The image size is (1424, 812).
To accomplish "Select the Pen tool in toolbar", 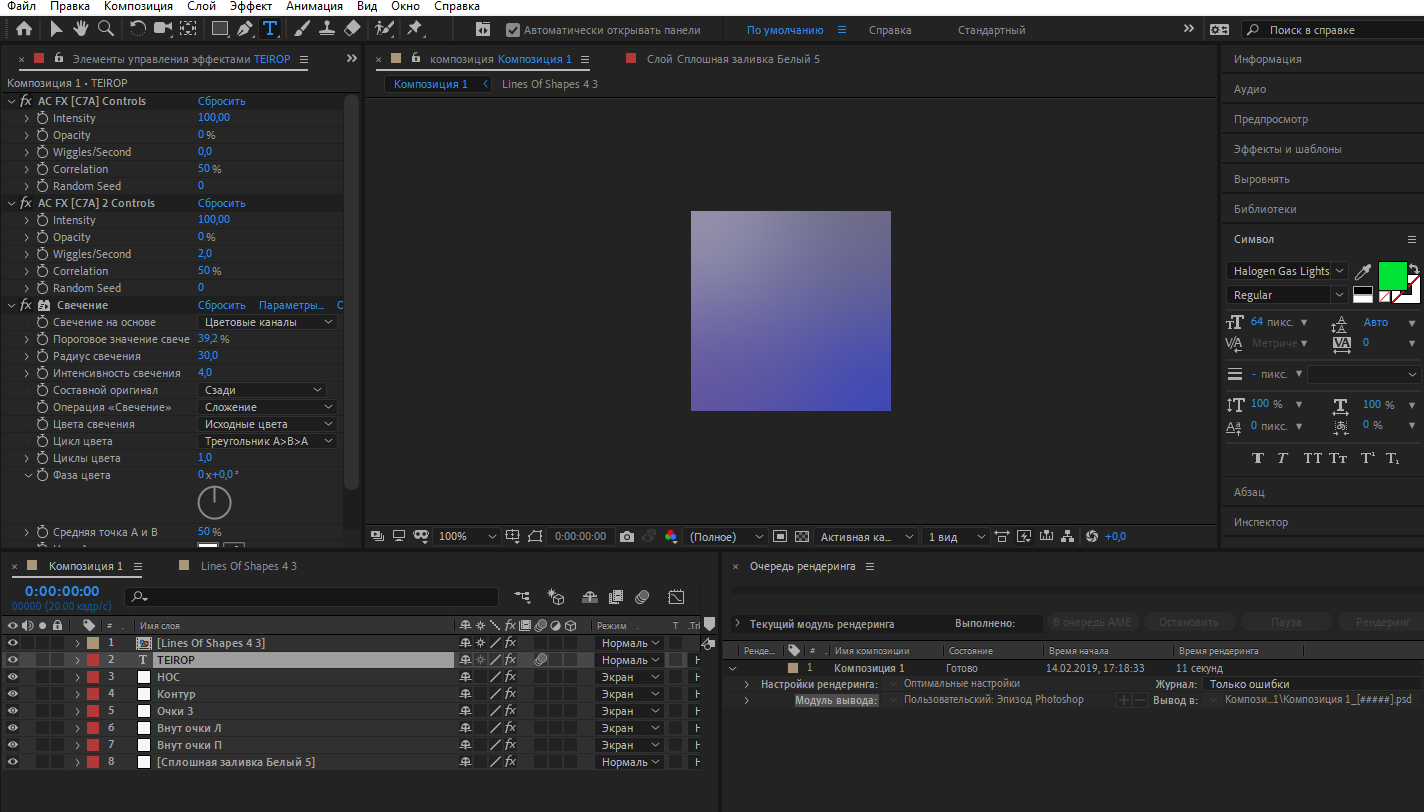I will 245,29.
